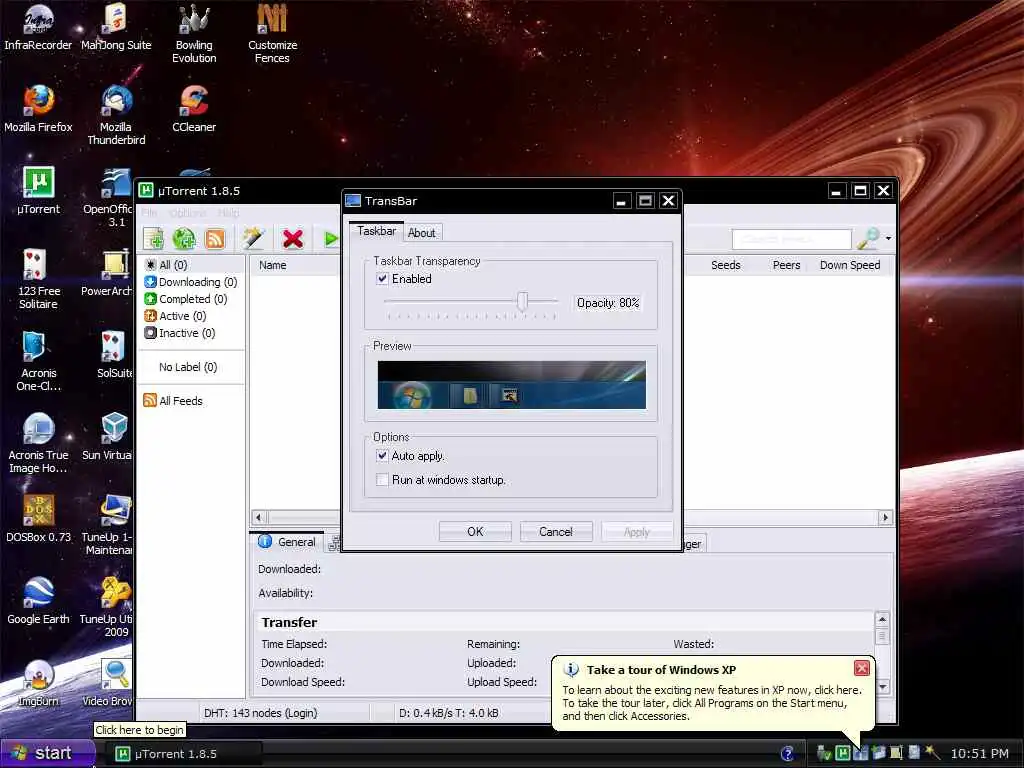Click OK in TransBar dialog
Screen dimensions: 1024x768
click(475, 532)
